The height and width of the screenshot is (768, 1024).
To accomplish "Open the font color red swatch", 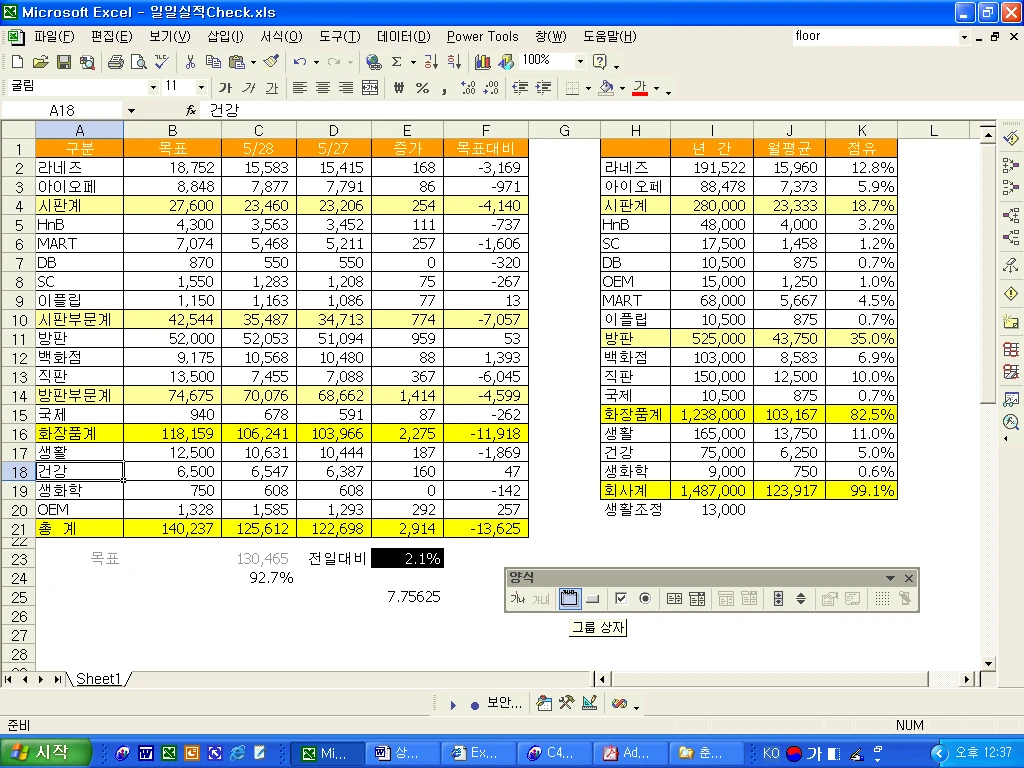I will pyautogui.click(x=640, y=88).
